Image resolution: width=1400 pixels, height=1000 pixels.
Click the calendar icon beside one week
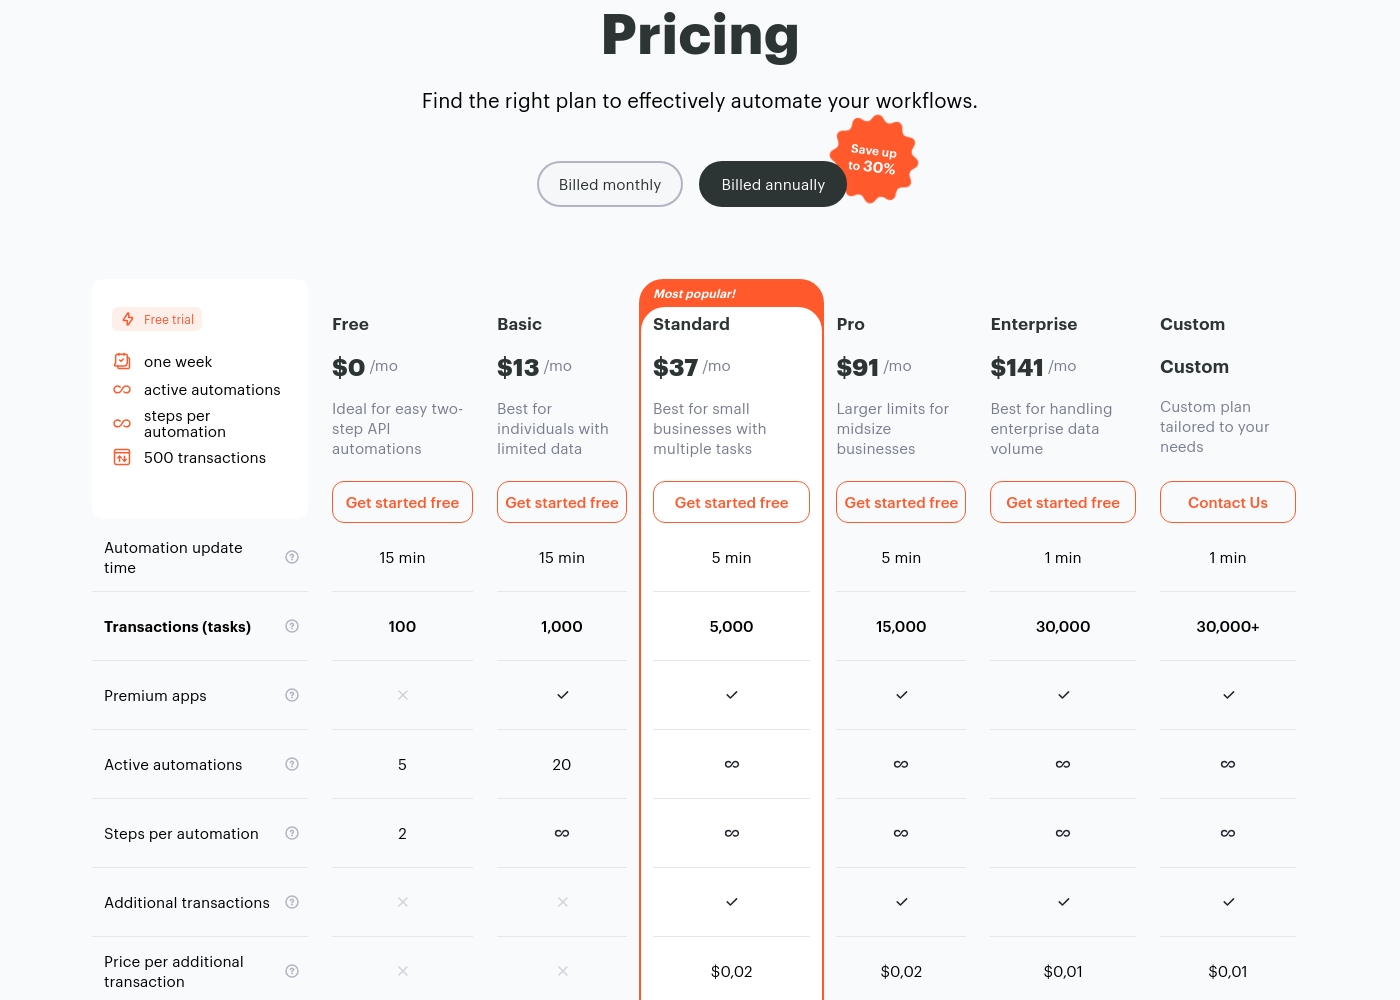[x=122, y=361]
